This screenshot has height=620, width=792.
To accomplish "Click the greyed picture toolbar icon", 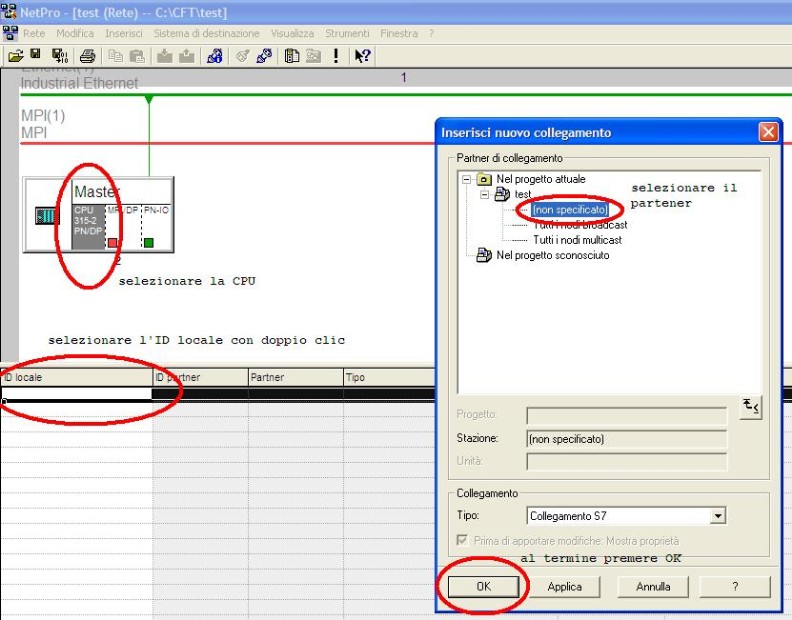I will pos(314,56).
